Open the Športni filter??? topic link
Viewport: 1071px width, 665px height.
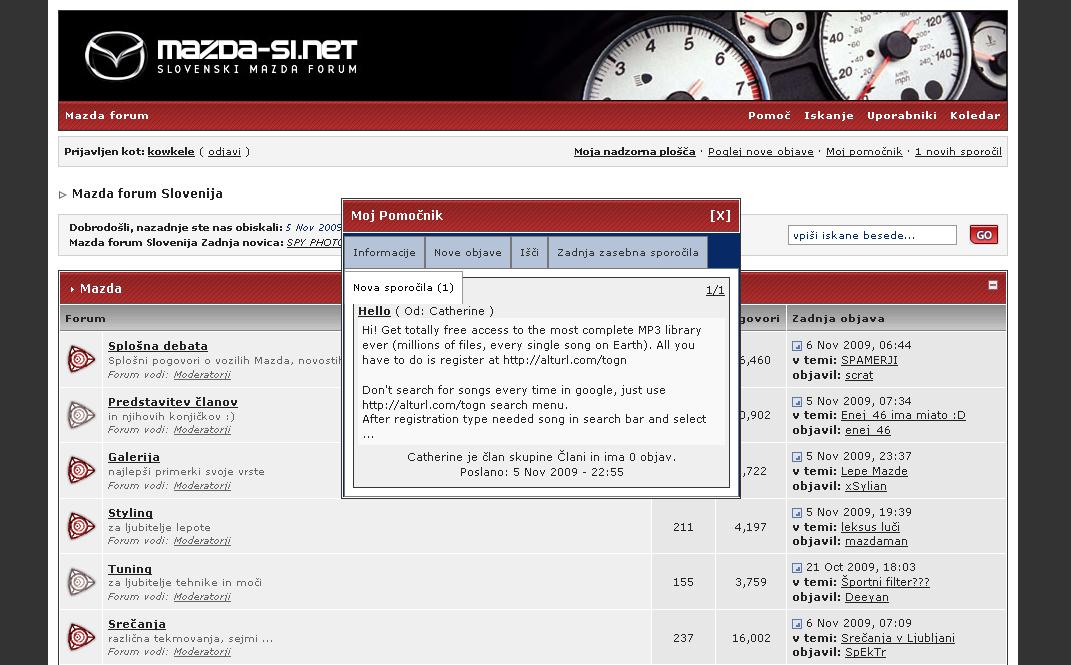885,582
